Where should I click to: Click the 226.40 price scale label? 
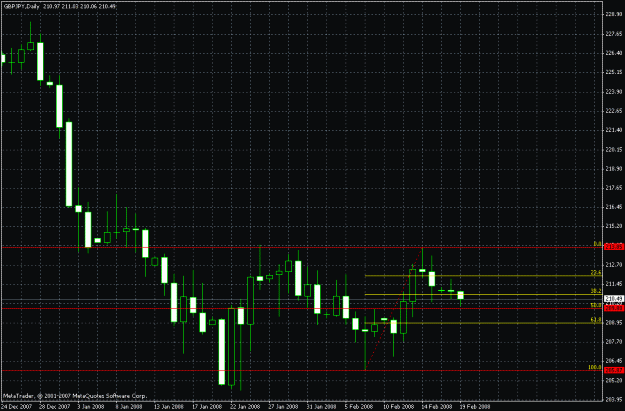[613, 53]
